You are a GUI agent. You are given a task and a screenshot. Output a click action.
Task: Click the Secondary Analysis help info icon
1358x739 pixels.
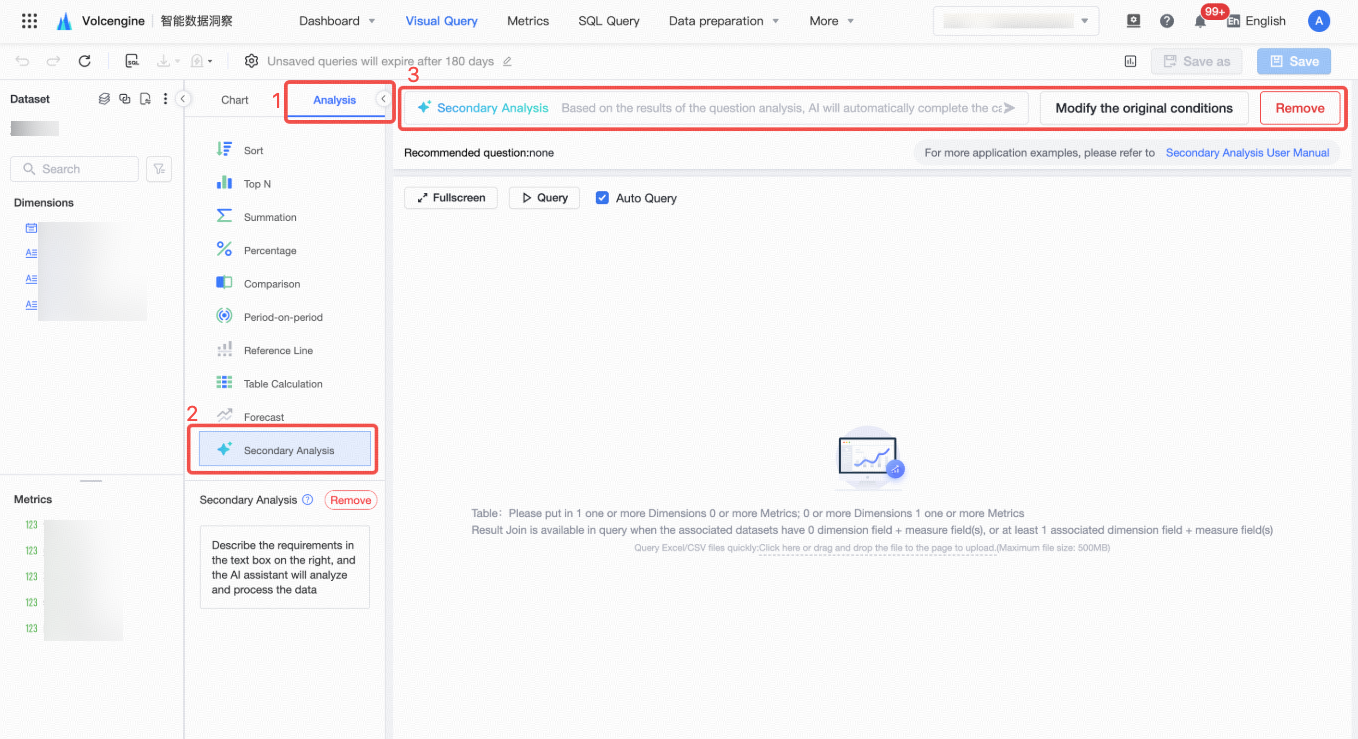308,500
